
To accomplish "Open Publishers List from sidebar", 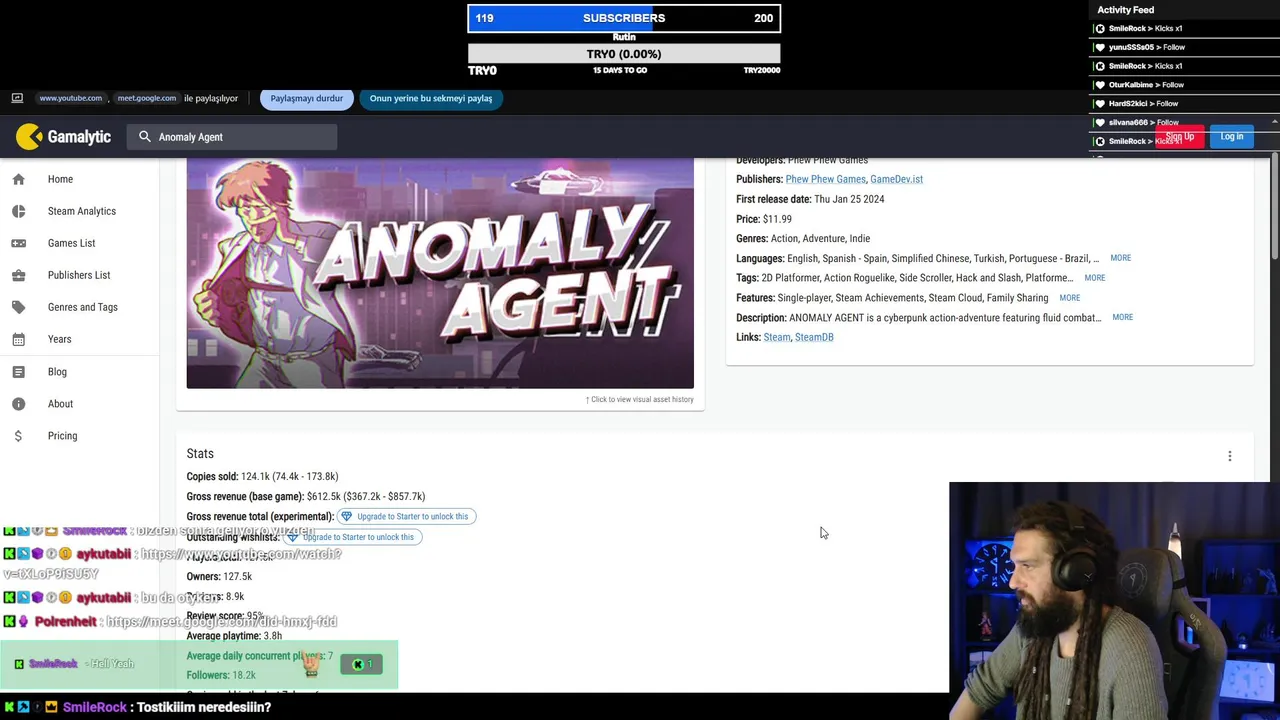I will click(79, 275).
